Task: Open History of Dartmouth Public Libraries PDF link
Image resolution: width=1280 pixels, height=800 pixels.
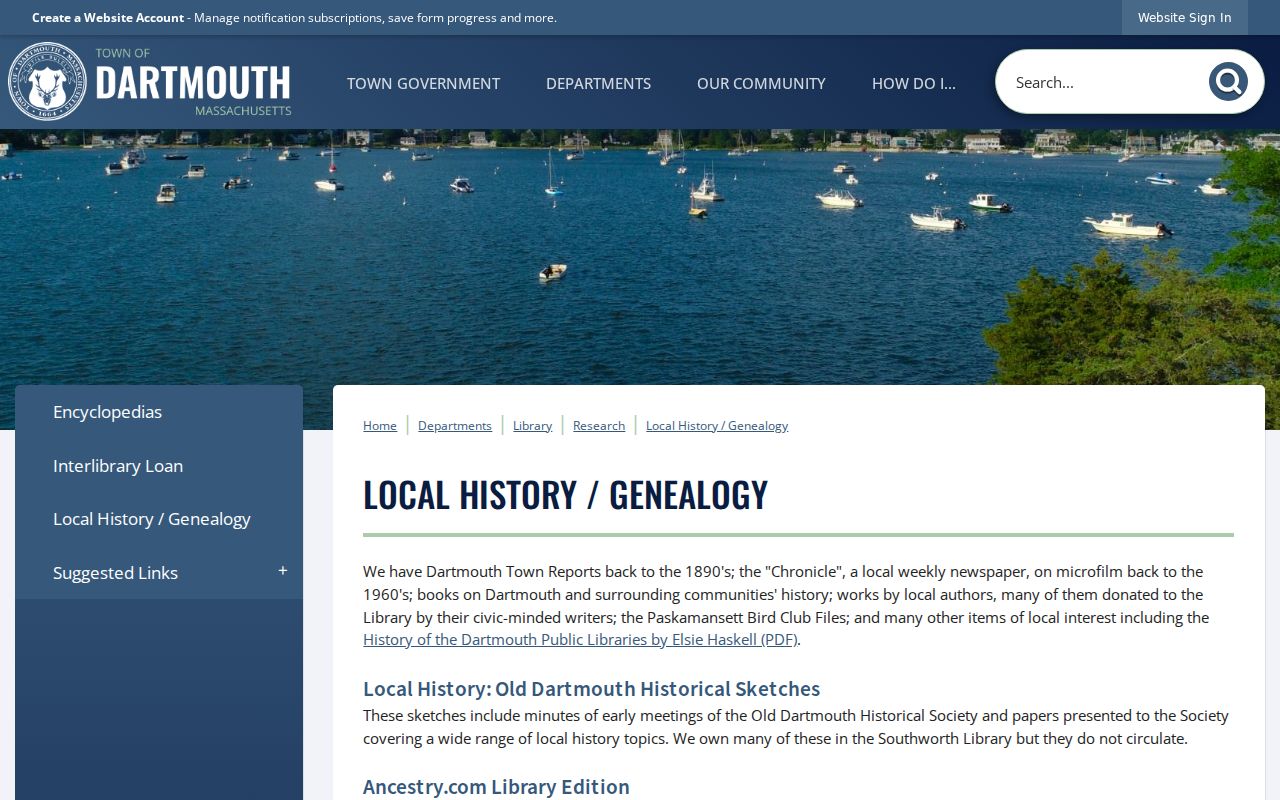Action: [x=580, y=640]
